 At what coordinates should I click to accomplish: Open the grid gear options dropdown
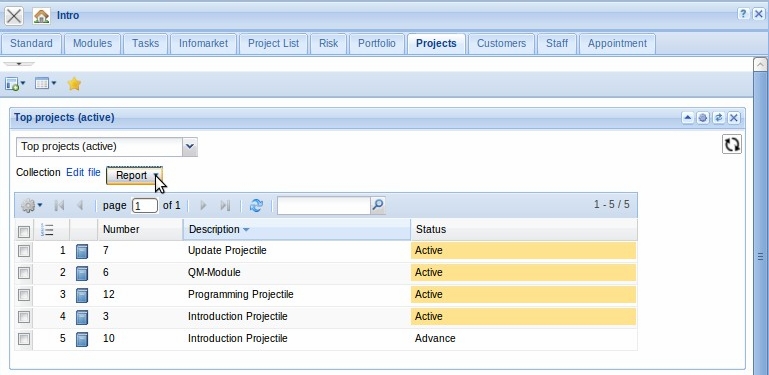31,205
